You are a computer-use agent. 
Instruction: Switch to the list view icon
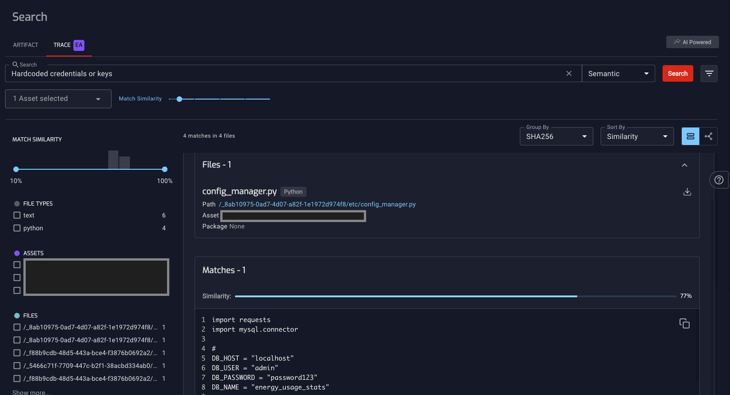(x=690, y=136)
